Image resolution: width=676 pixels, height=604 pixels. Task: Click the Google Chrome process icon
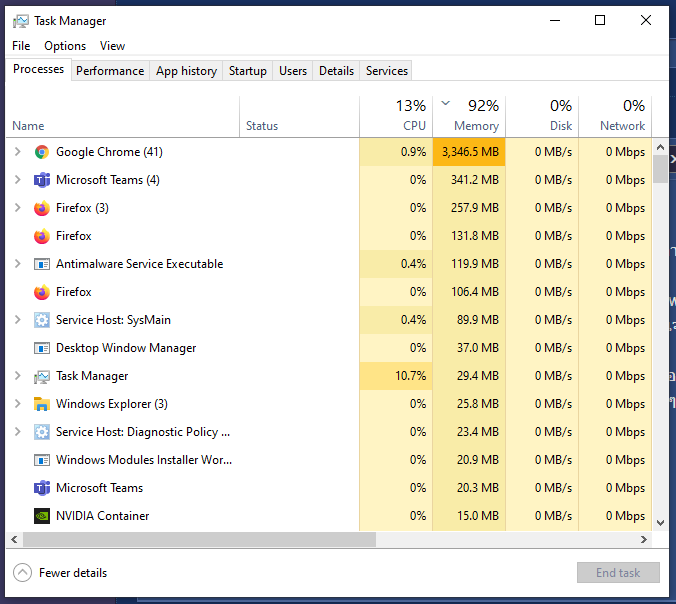click(x=42, y=152)
